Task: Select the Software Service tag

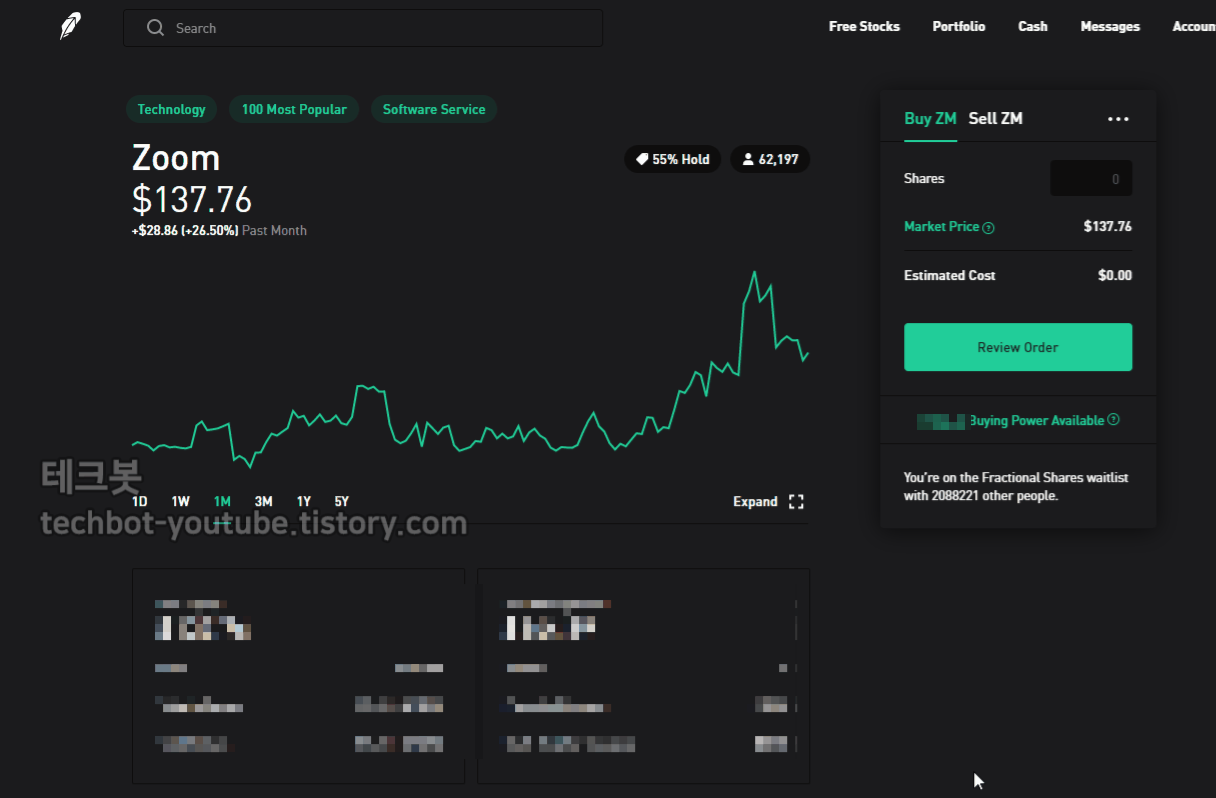Action: tap(434, 110)
